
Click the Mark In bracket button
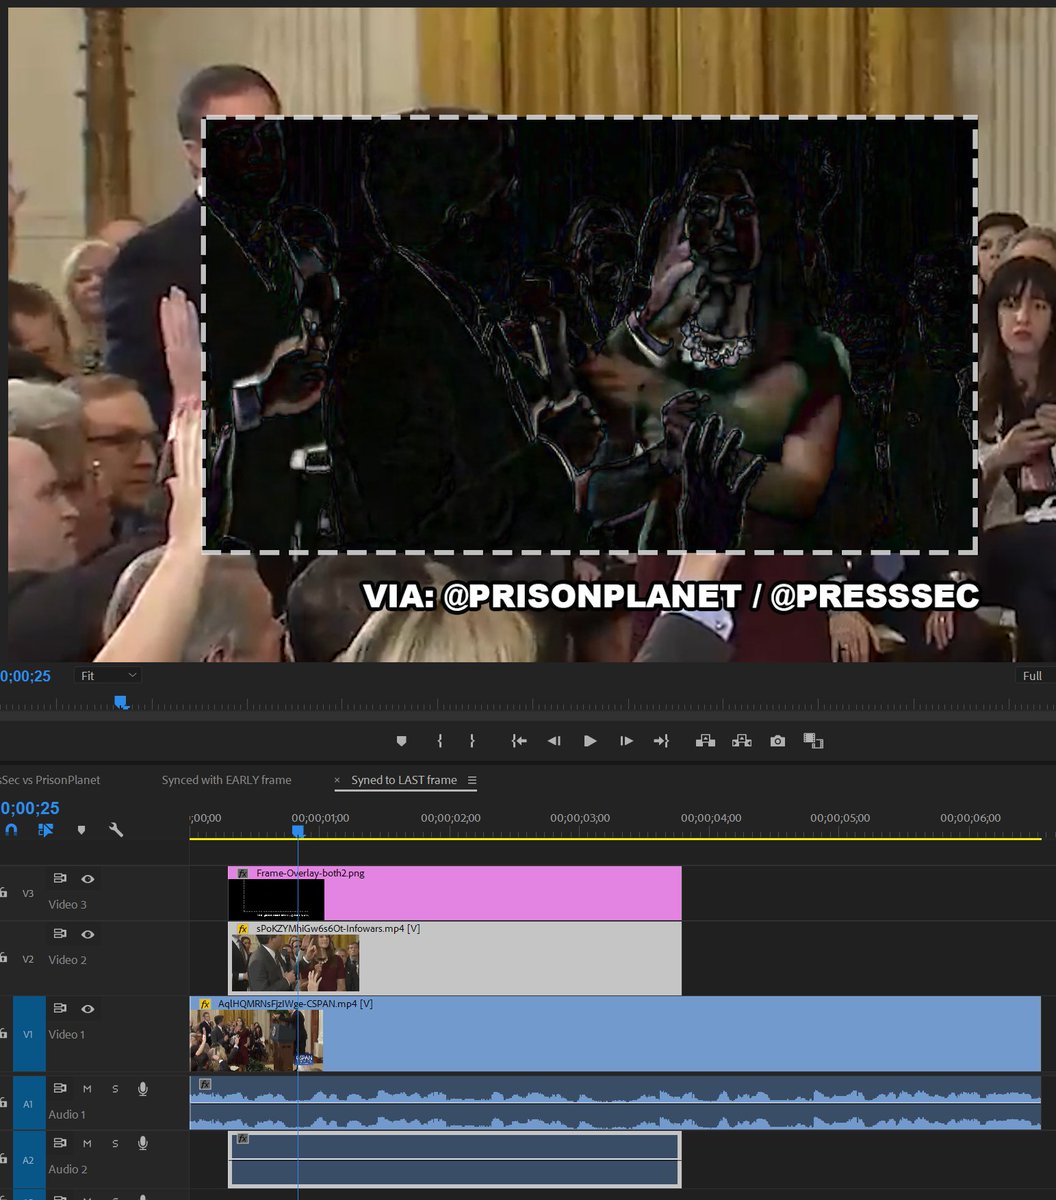[440, 741]
